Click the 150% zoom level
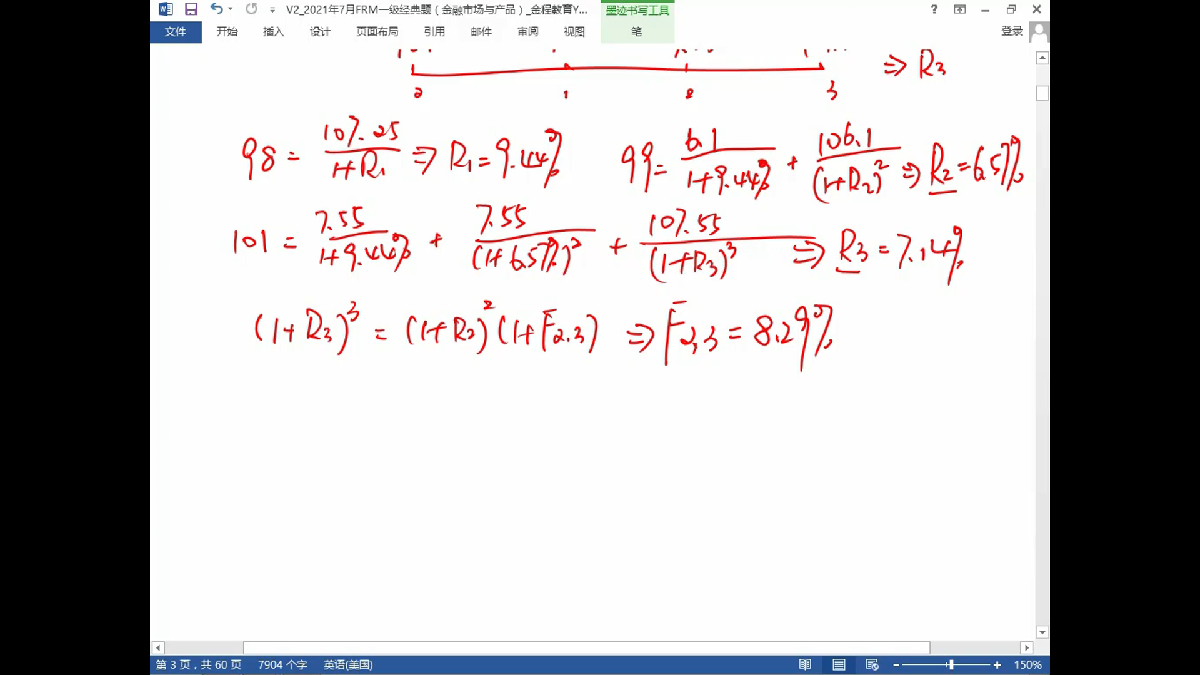The height and width of the screenshot is (675, 1200). pyautogui.click(x=1028, y=665)
